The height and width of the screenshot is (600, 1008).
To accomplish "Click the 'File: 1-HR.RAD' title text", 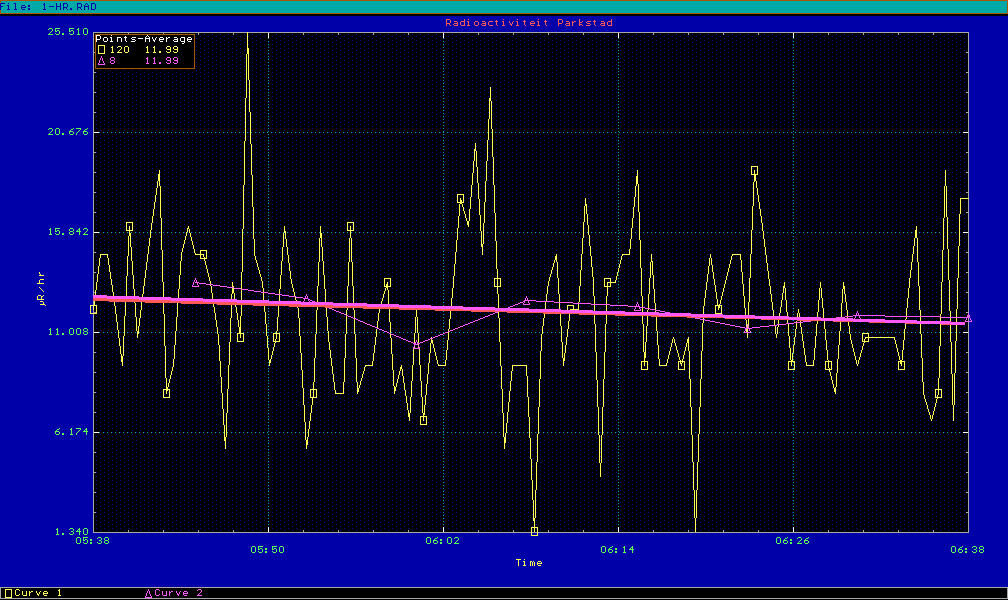I will (48, 6).
